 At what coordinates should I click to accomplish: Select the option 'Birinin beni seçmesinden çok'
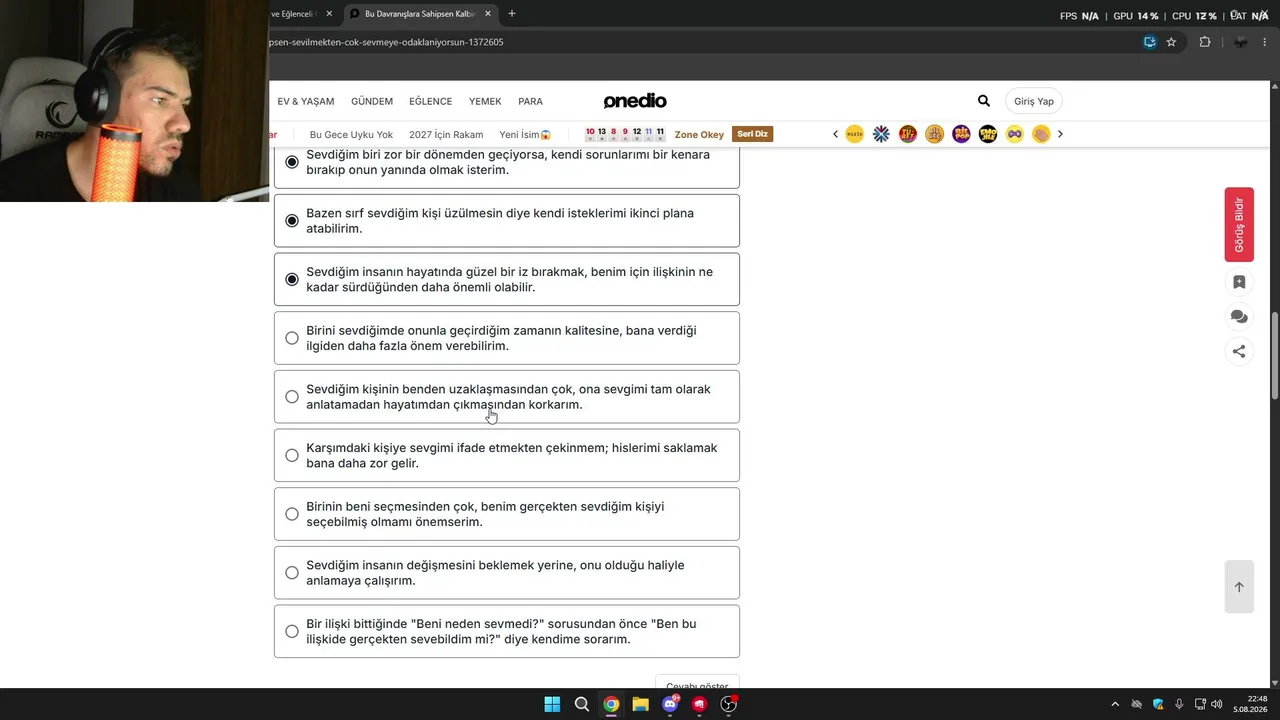pyautogui.click(x=507, y=514)
